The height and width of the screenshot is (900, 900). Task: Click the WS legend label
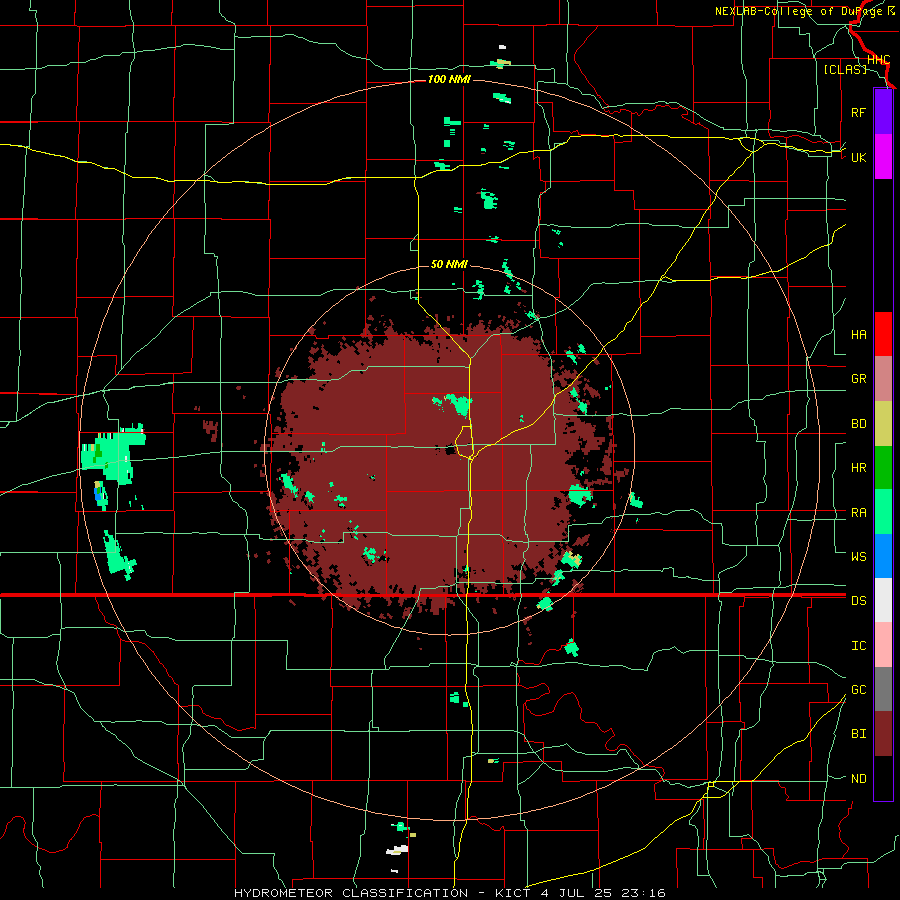(858, 556)
